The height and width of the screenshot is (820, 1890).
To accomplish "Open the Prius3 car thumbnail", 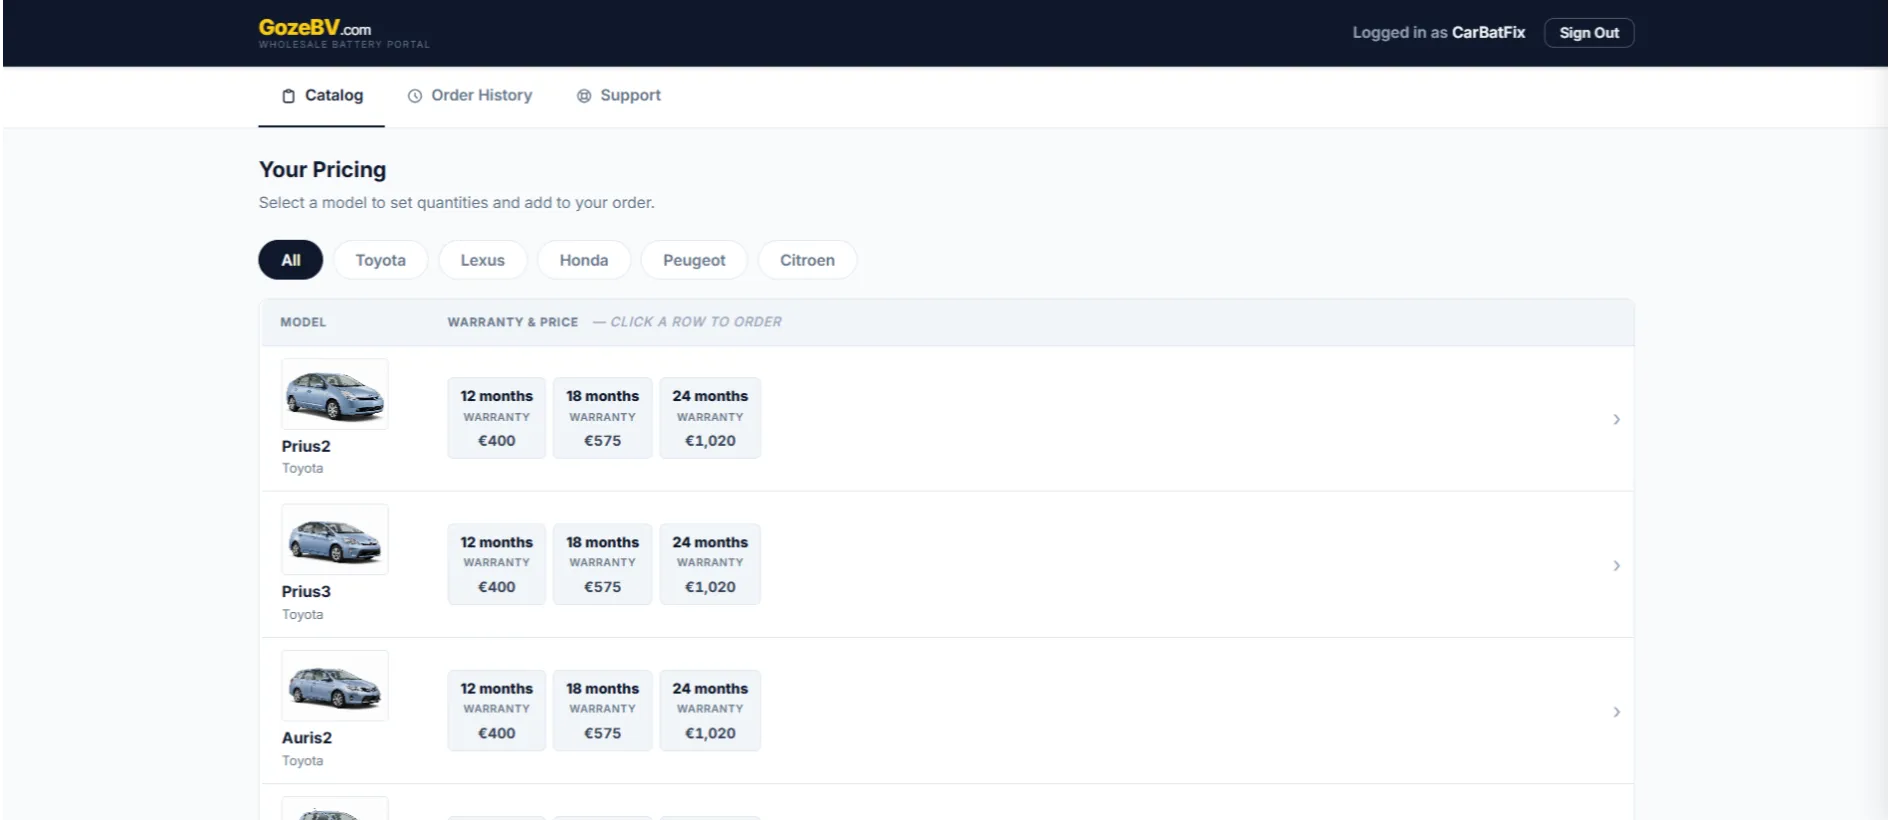I will tap(335, 540).
